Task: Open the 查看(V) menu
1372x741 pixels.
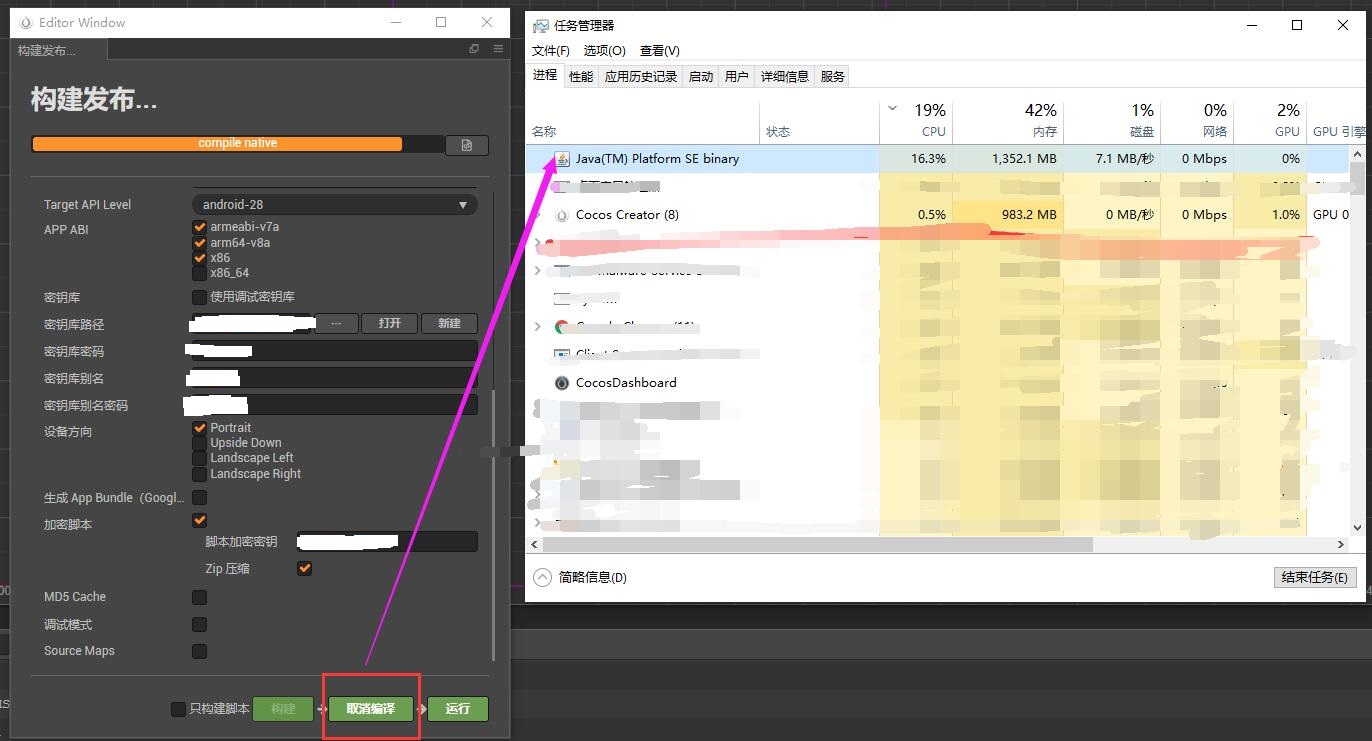Action: pyautogui.click(x=660, y=51)
